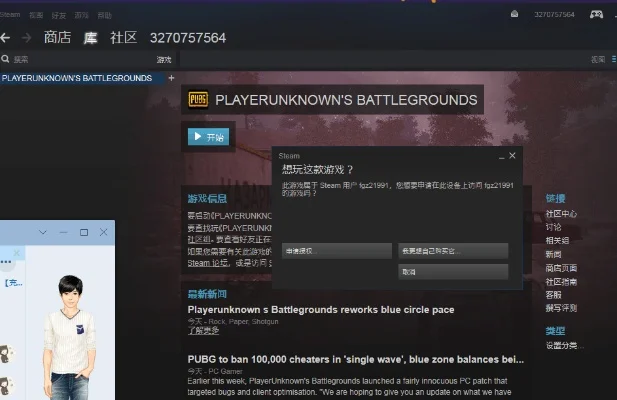The height and width of the screenshot is (400, 617).
Task: Click the 视图 label at top right
Action: tap(598, 59)
